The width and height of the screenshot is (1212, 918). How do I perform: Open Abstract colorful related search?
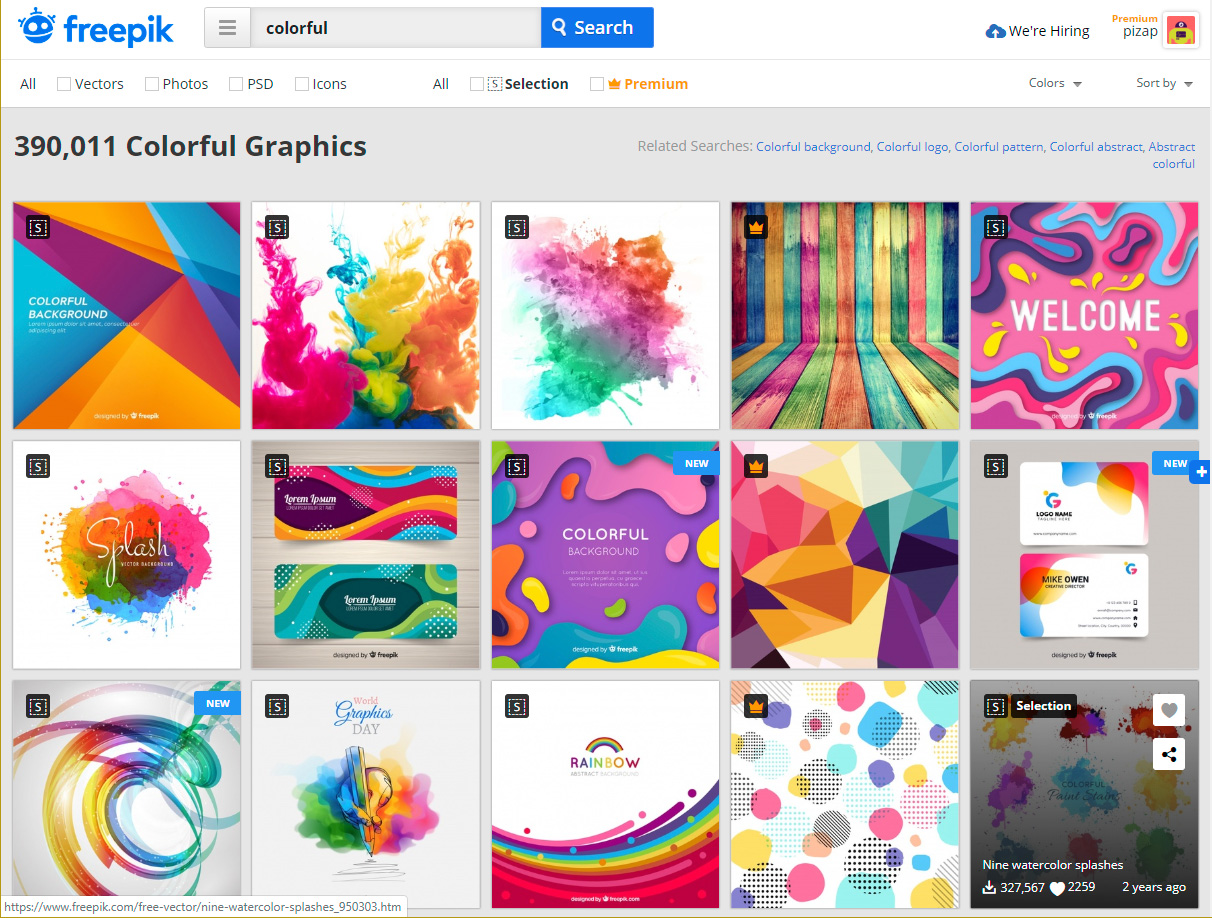1172,155
